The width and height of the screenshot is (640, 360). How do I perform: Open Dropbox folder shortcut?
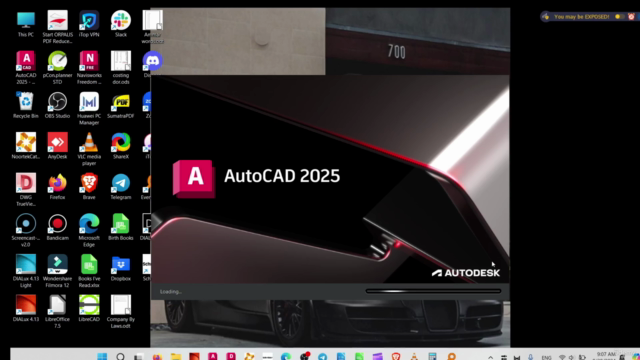pos(121,268)
